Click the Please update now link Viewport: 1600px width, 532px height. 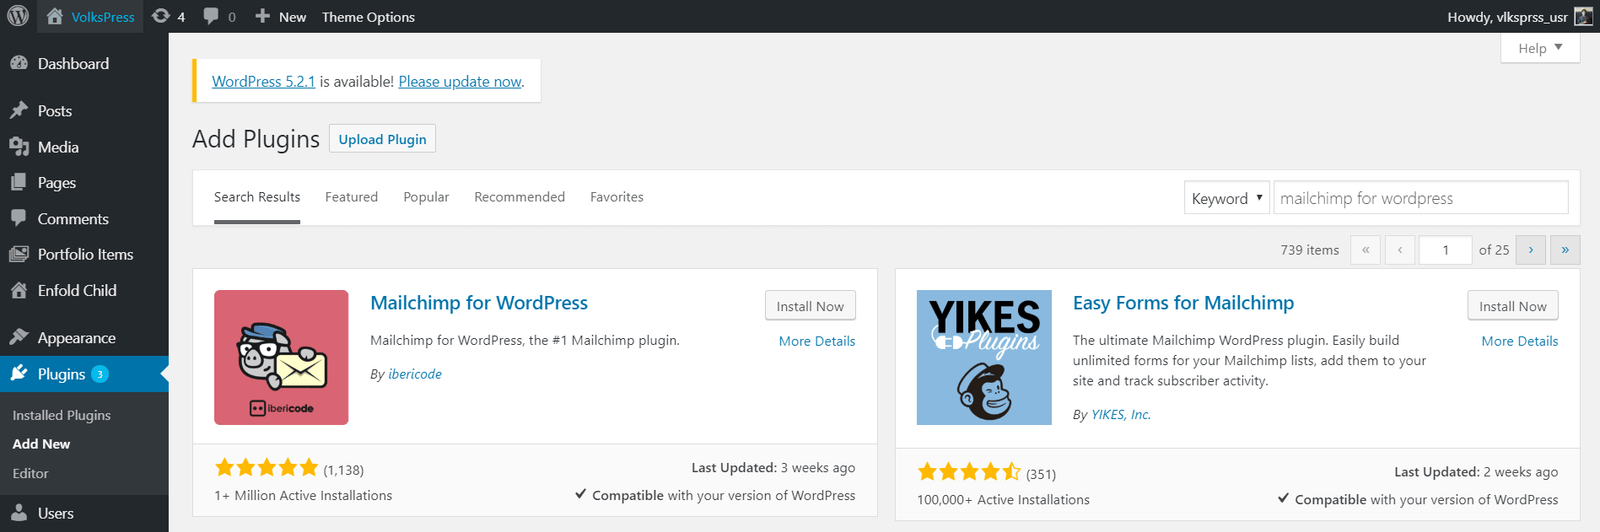click(x=460, y=81)
